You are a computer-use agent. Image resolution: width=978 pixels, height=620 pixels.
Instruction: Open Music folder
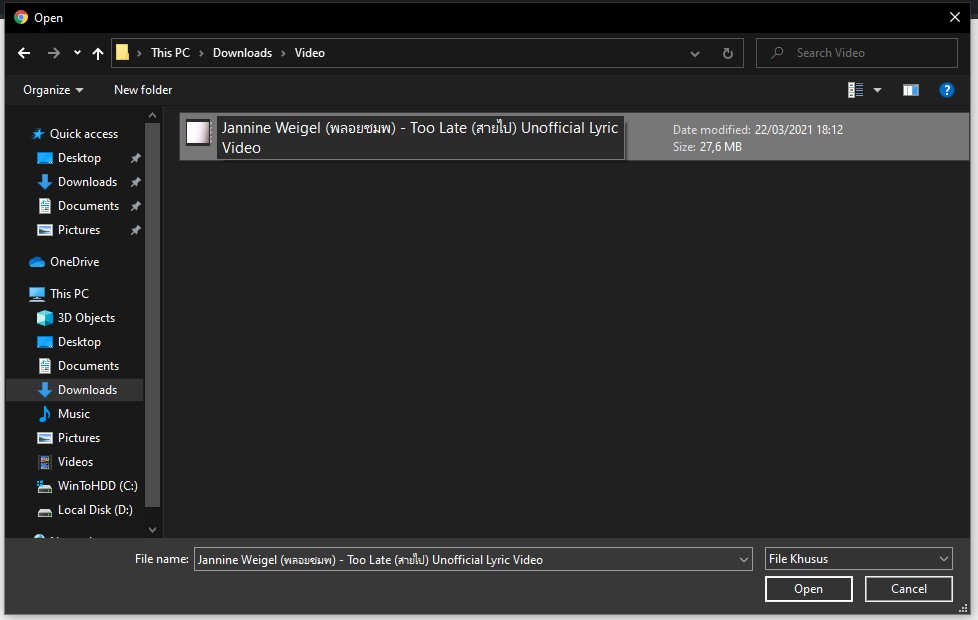[64, 414]
